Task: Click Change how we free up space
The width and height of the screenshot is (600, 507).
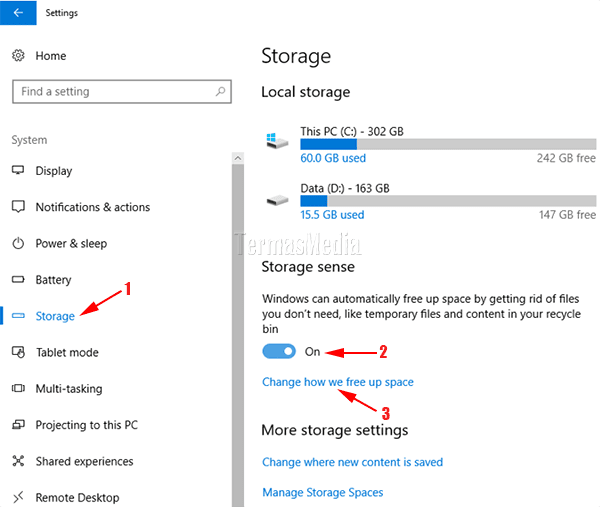Action: click(338, 382)
